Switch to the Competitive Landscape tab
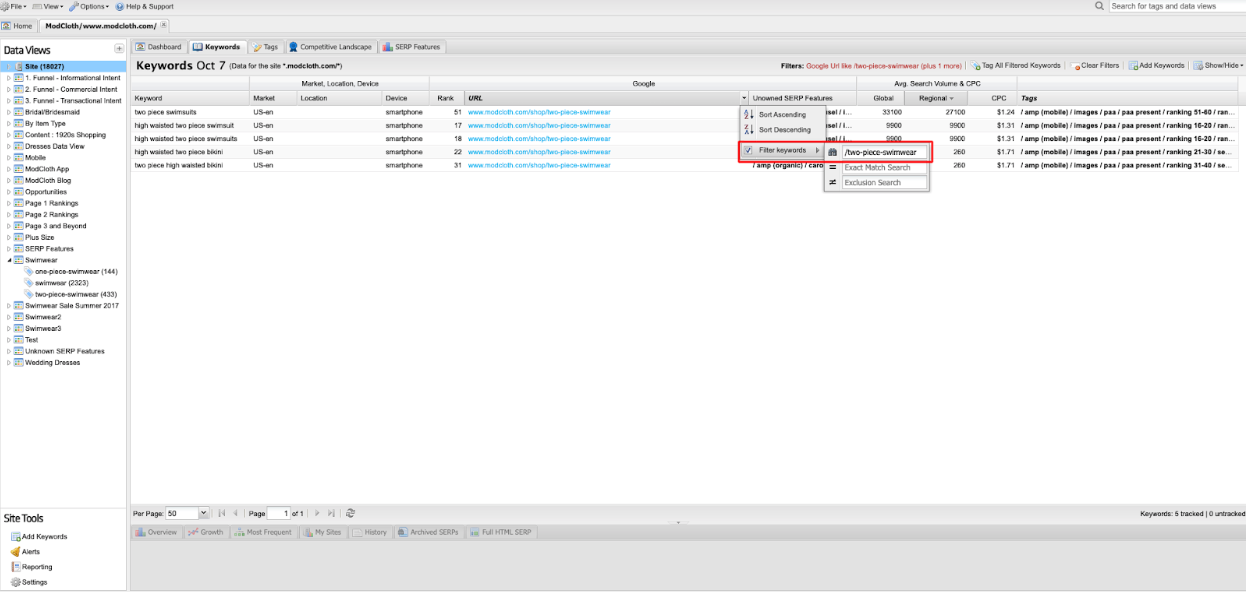This screenshot has width=1246, height=592. [330, 47]
